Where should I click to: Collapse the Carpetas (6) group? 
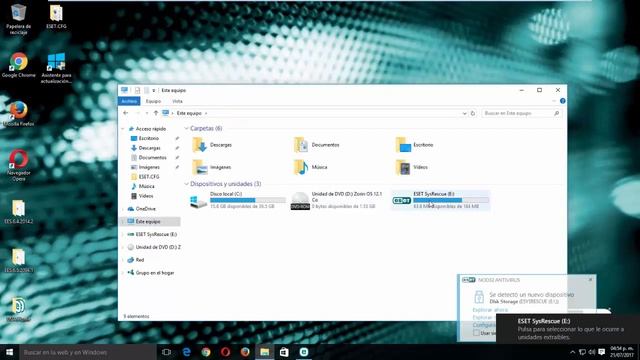pyautogui.click(x=187, y=129)
